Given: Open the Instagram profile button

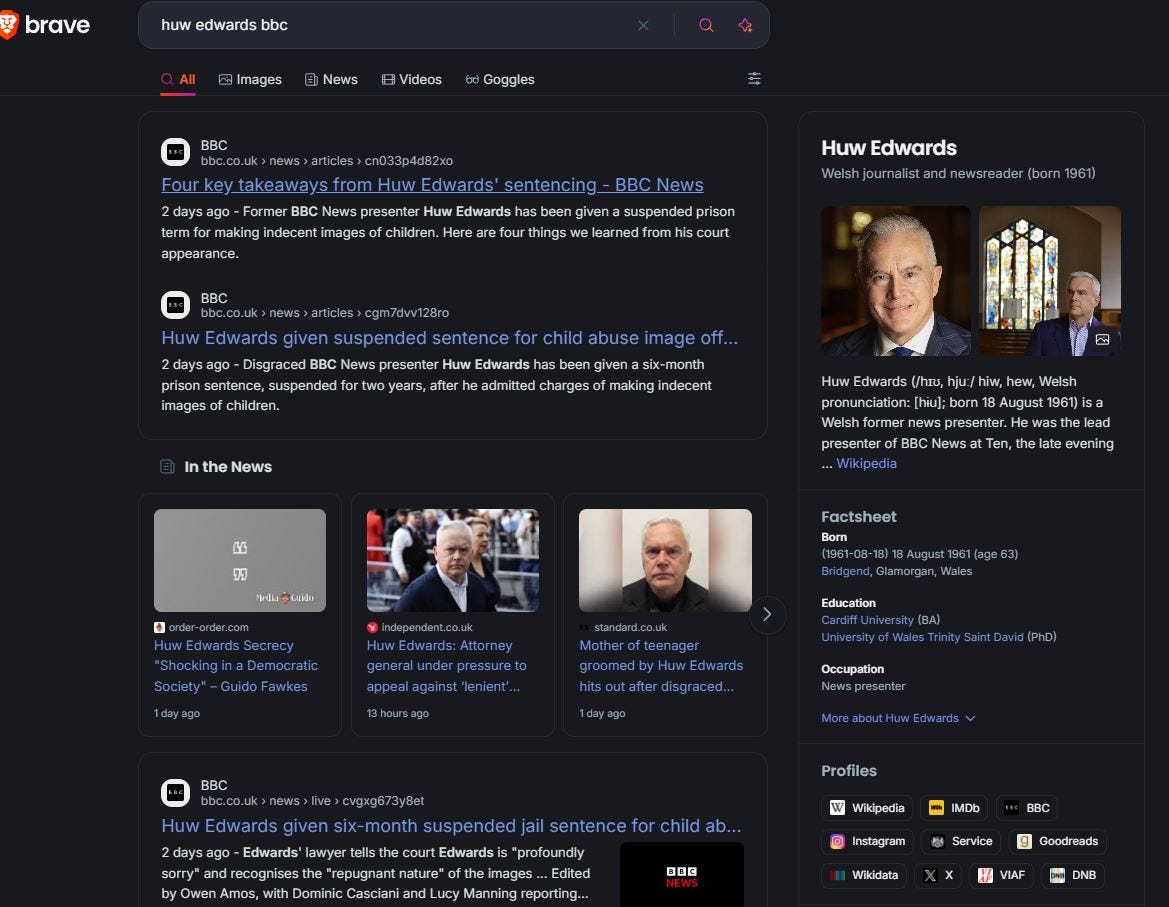Looking at the screenshot, I should click(868, 841).
